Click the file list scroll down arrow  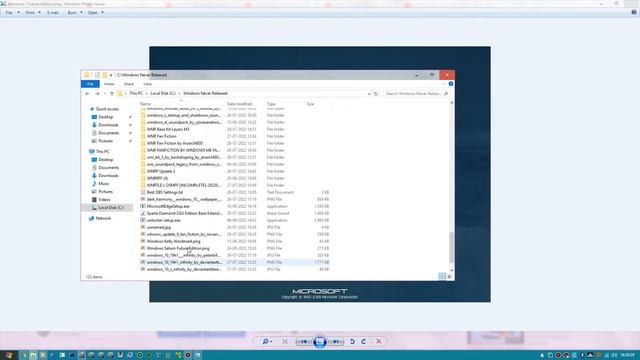pos(451,270)
